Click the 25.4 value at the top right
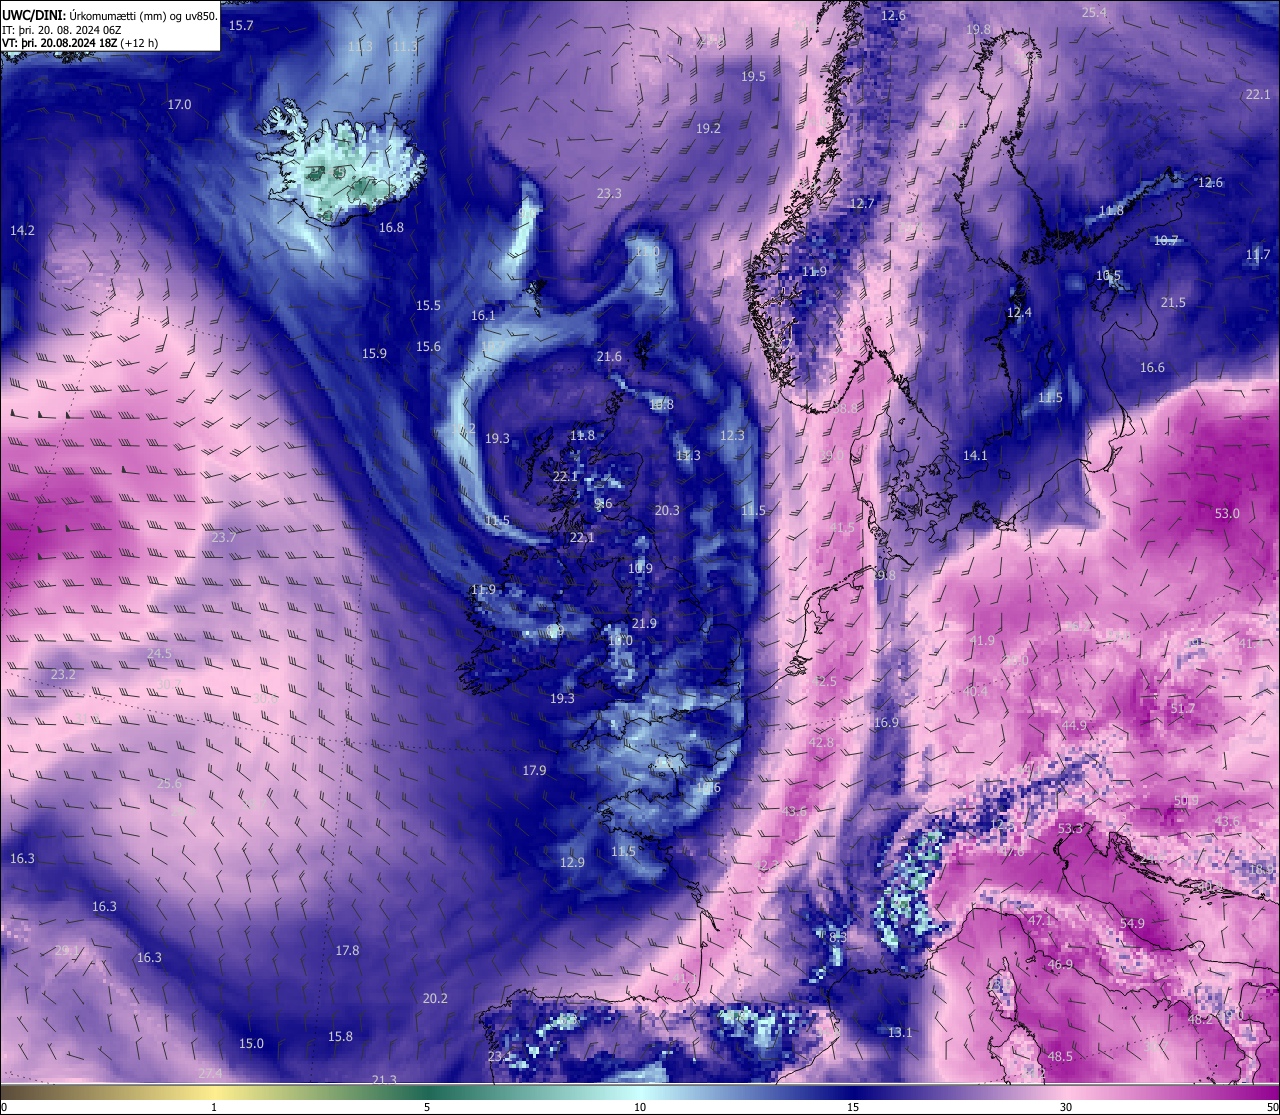Screen dimensions: 1280x1115 click(x=1095, y=13)
